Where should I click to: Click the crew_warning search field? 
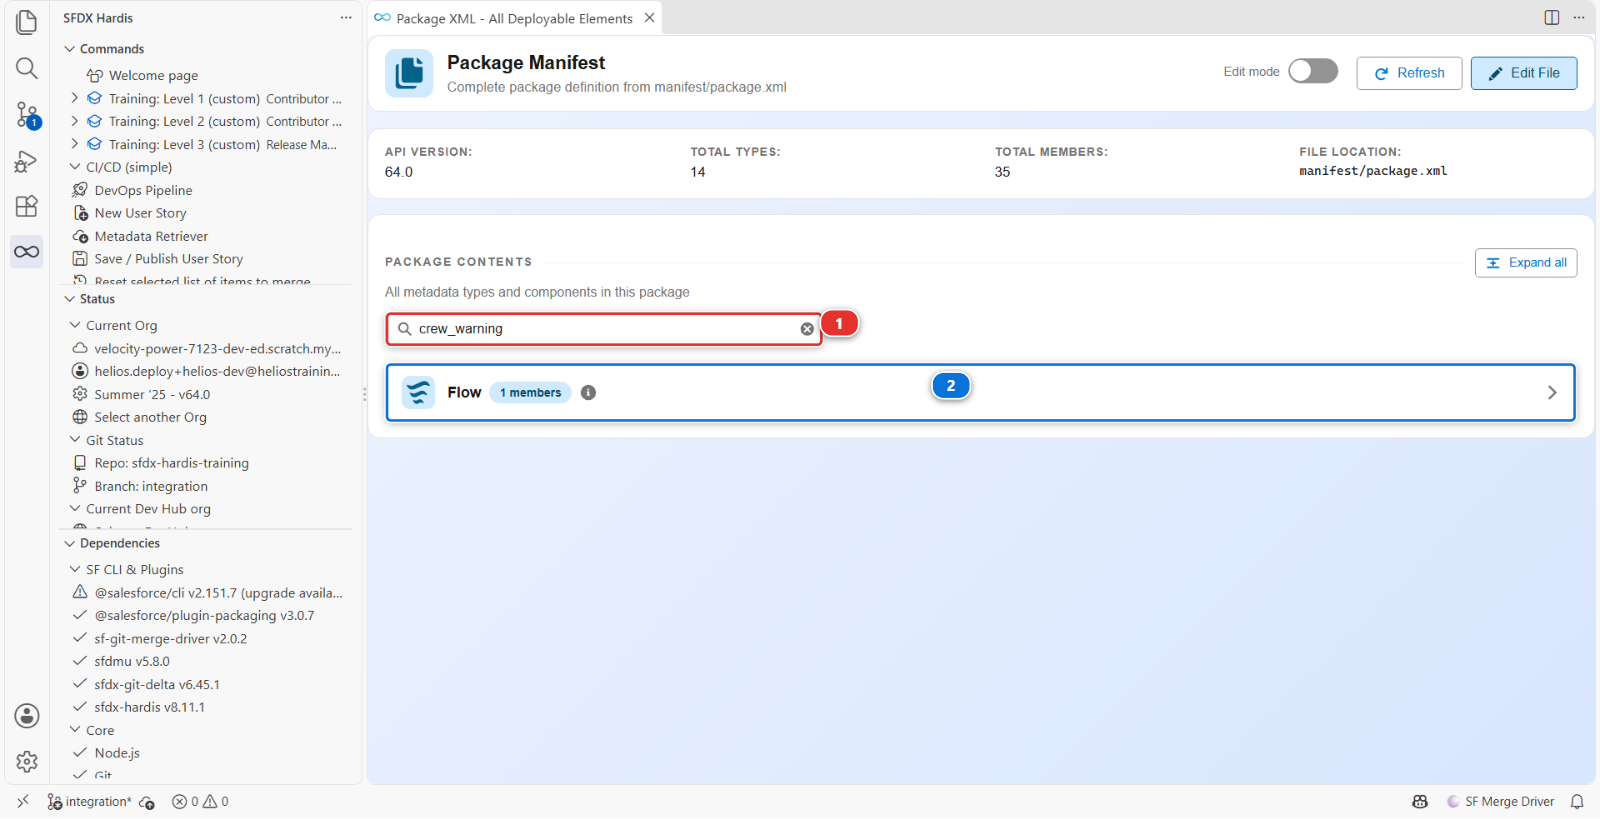coord(604,329)
